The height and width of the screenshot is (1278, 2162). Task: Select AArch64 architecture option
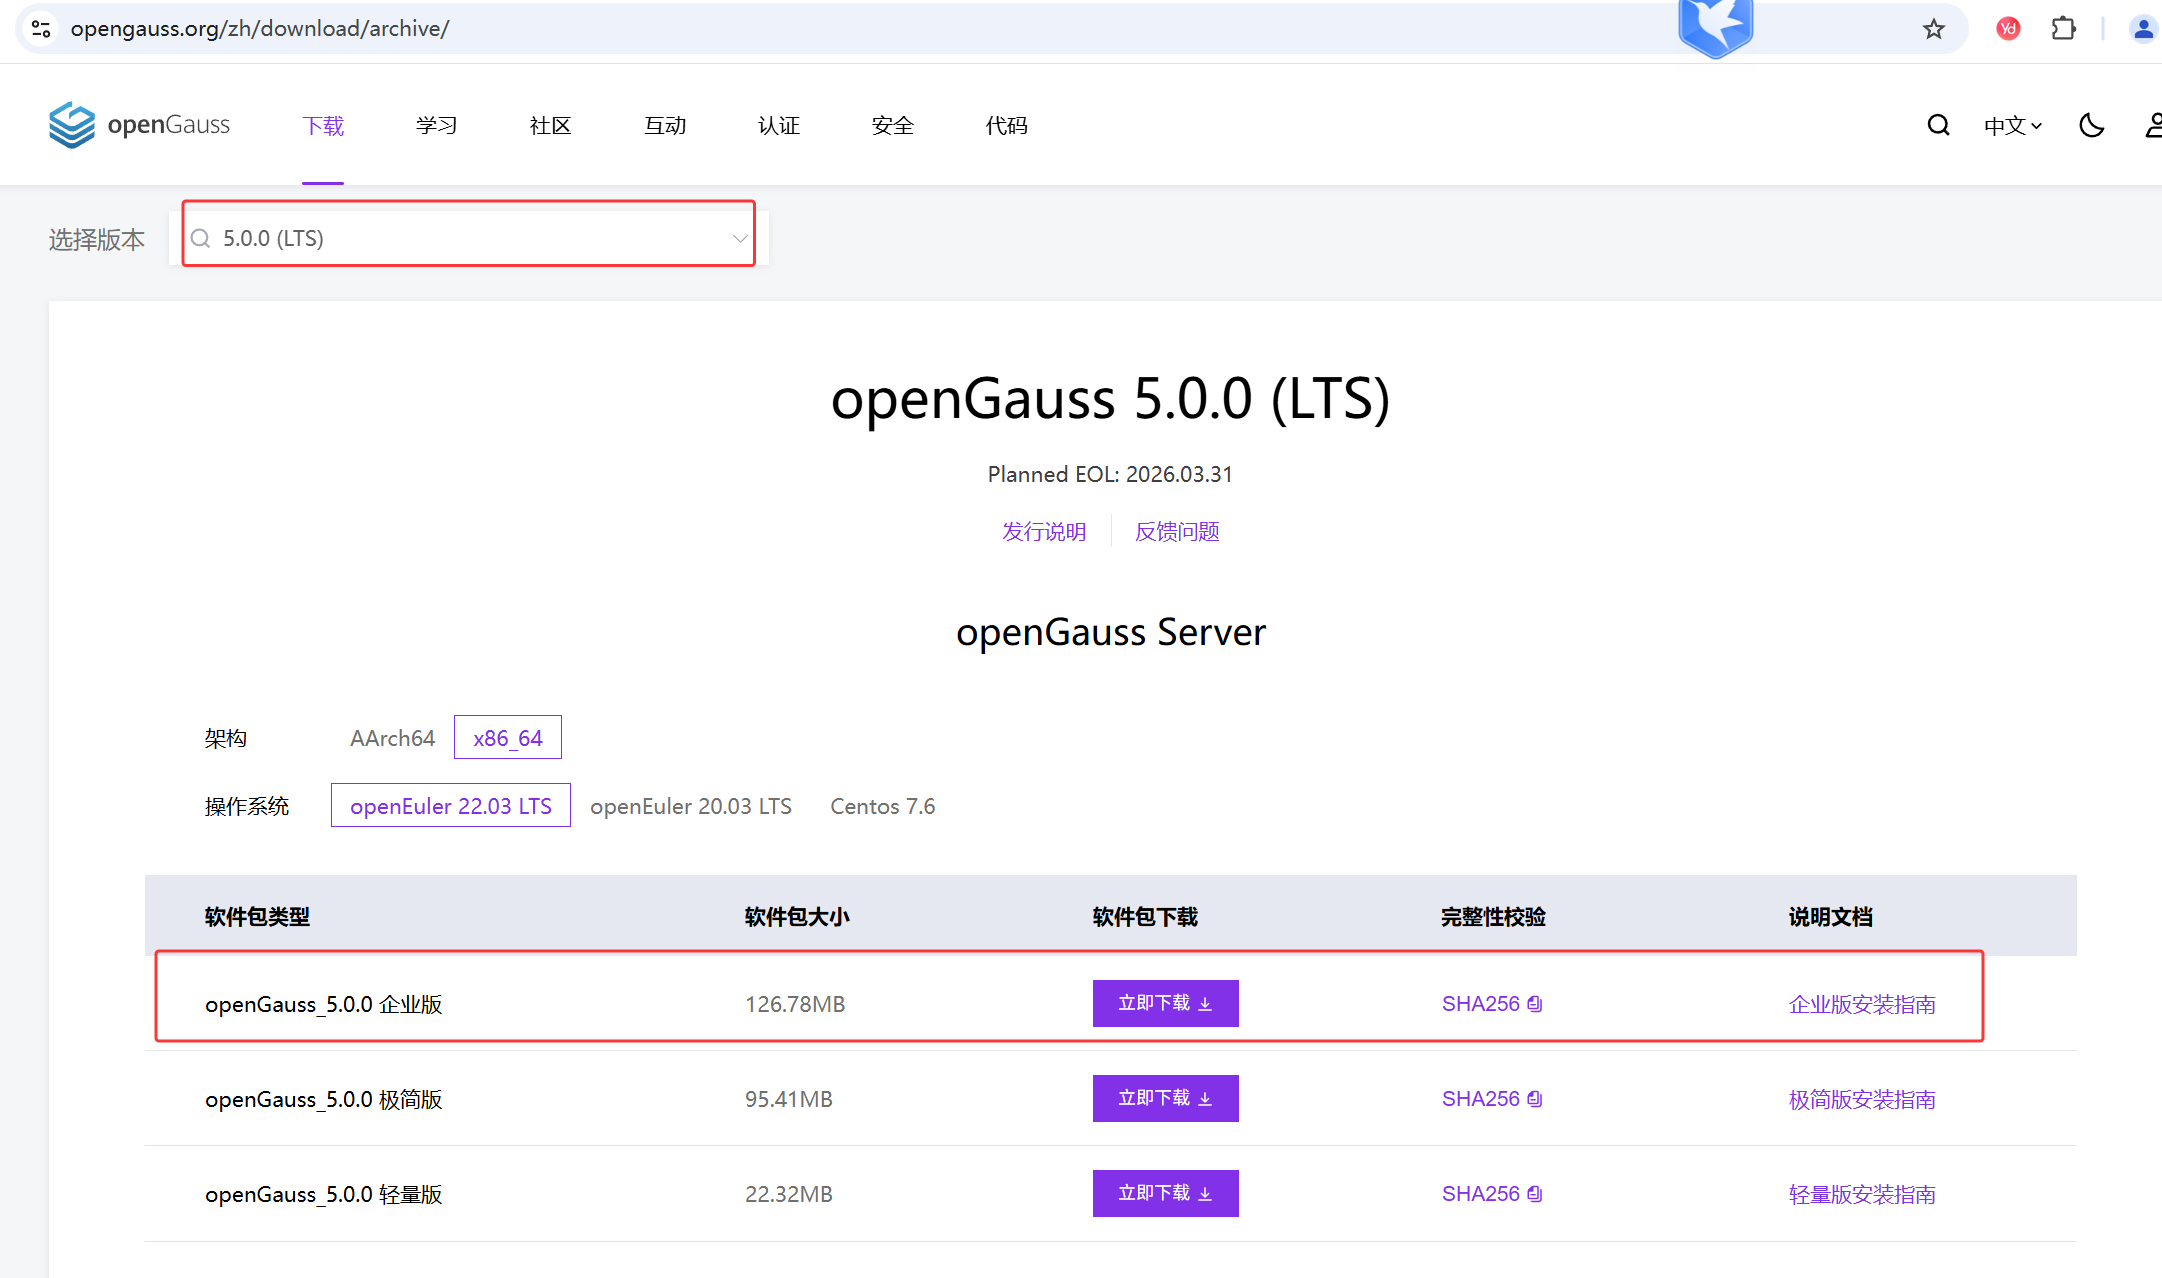click(392, 738)
